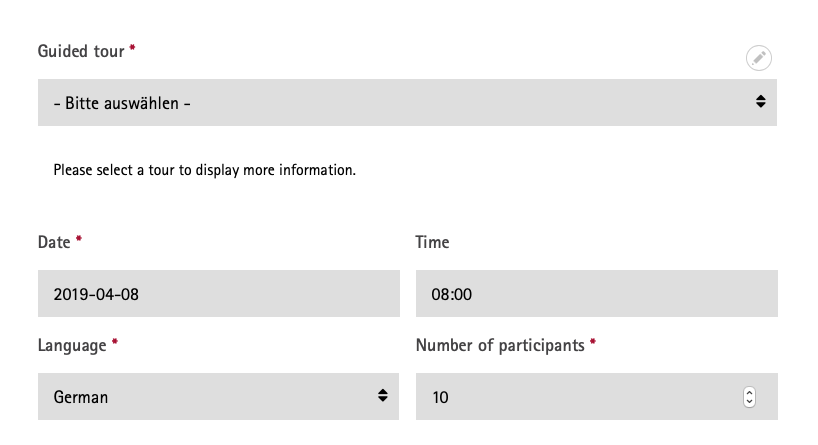Open the Guided tour "Bitte auswählen" dropdown
This screenshot has width=818, height=445.
[x=400, y=102]
